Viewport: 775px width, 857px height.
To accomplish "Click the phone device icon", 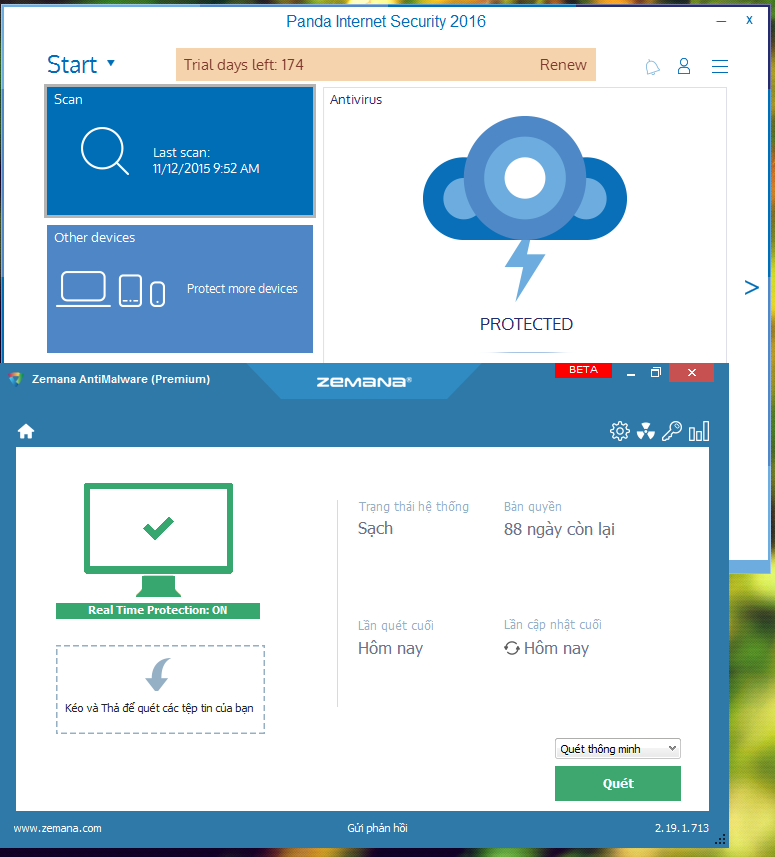I will pos(157,294).
